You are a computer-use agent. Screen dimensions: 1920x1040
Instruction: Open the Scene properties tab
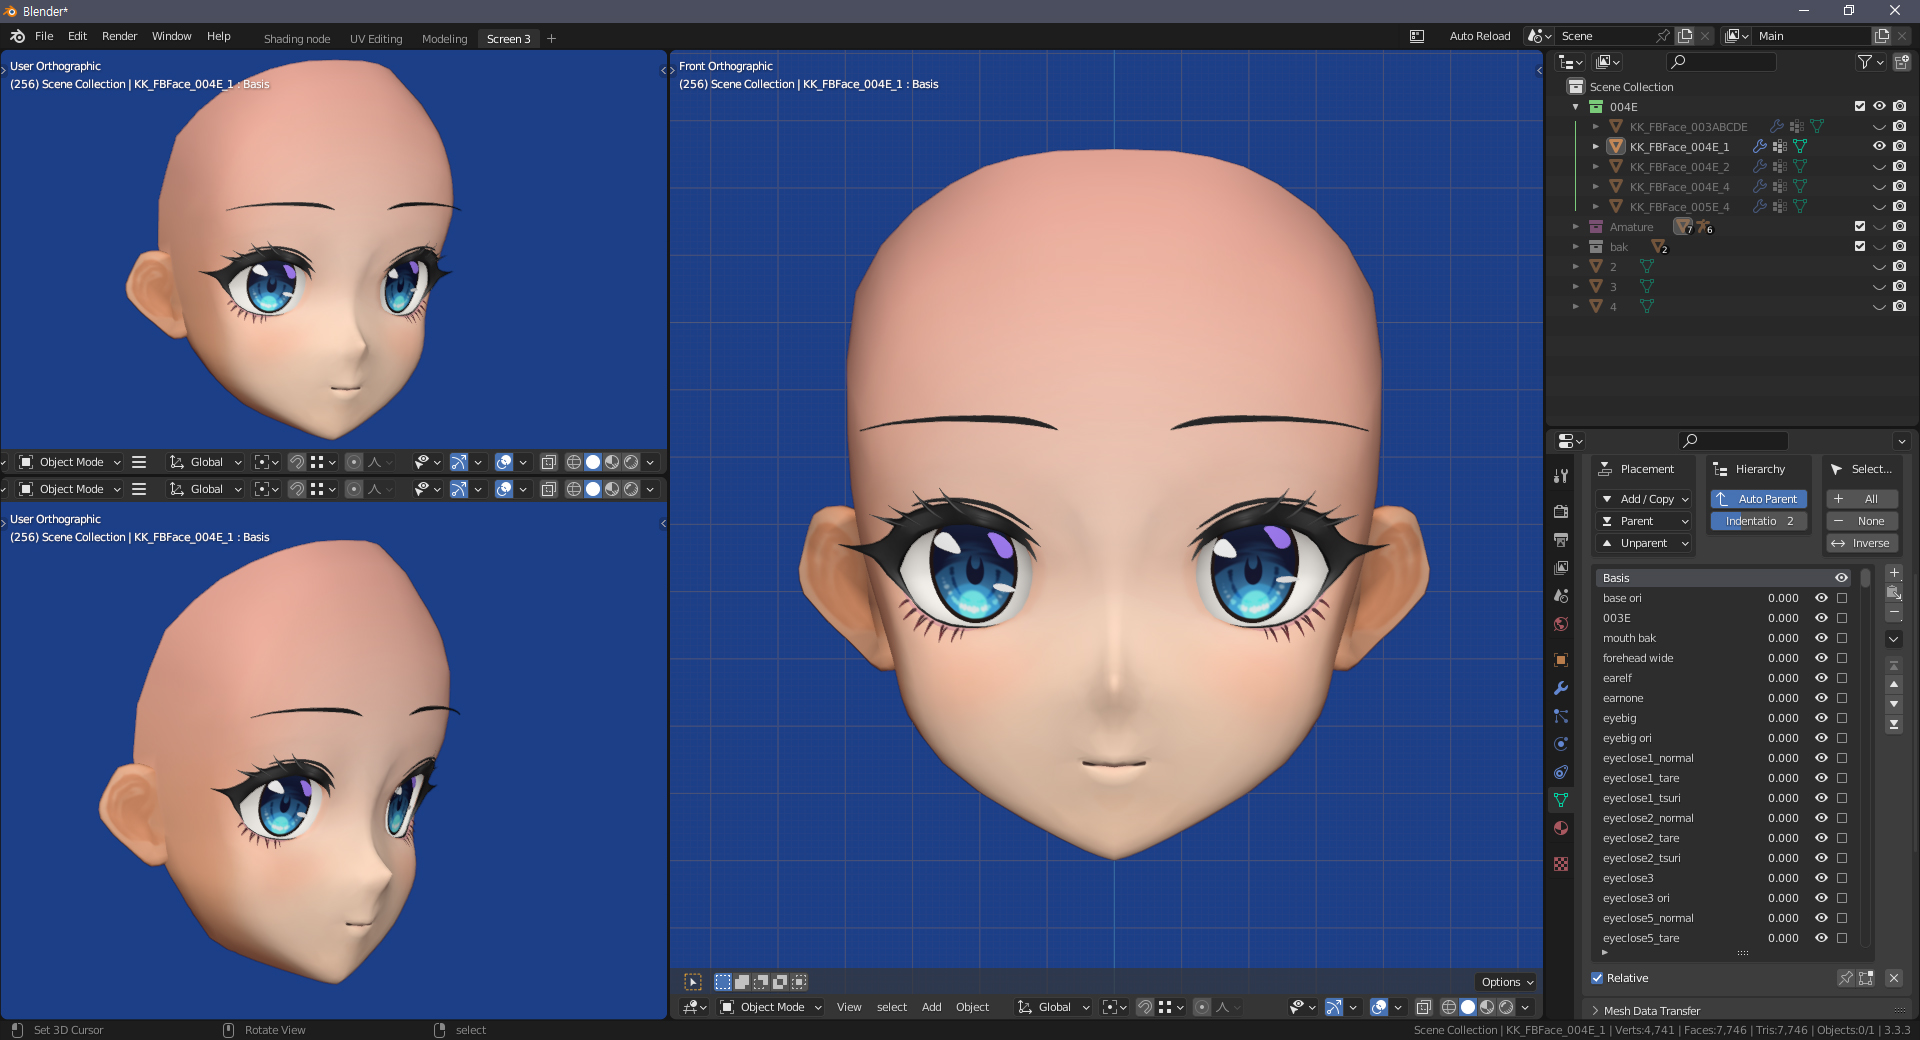click(x=1561, y=595)
